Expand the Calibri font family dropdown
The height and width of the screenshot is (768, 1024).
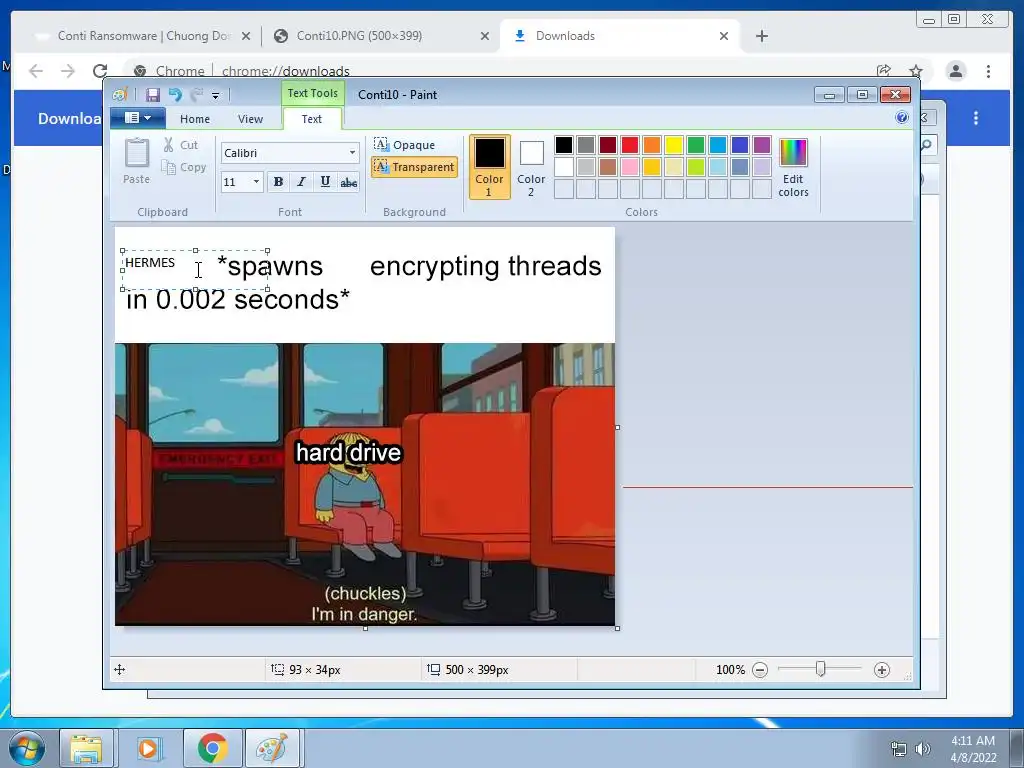click(353, 153)
